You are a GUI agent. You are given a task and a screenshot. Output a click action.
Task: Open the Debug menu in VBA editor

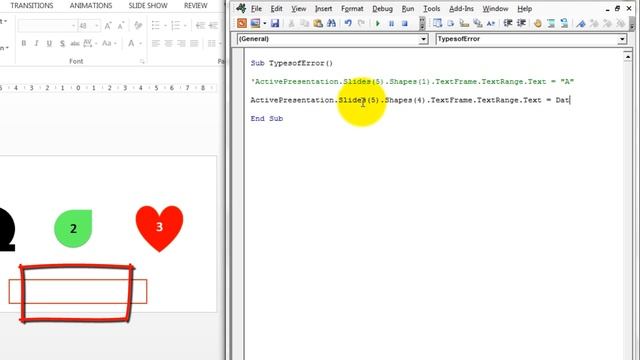click(x=382, y=9)
